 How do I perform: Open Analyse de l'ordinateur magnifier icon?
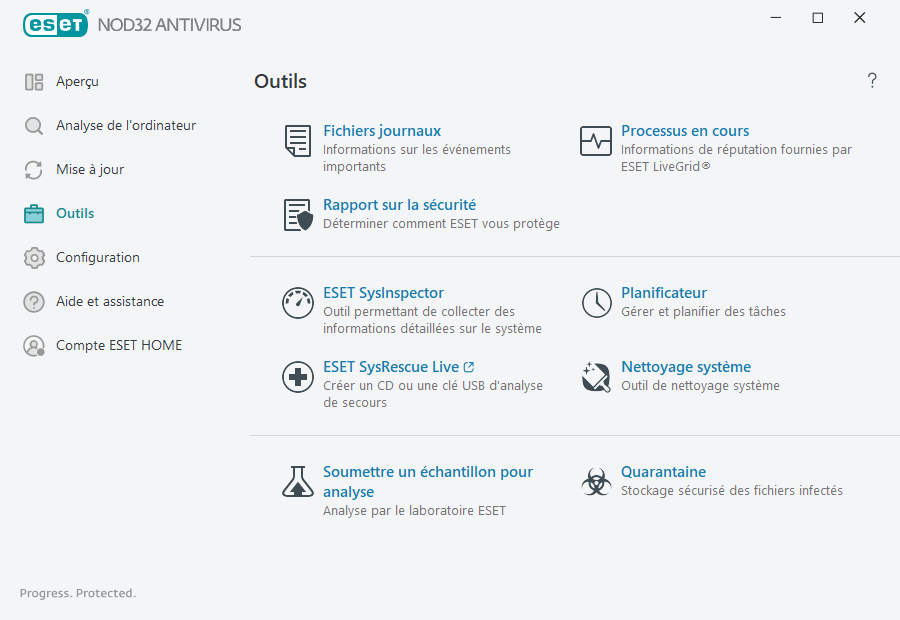[x=33, y=125]
